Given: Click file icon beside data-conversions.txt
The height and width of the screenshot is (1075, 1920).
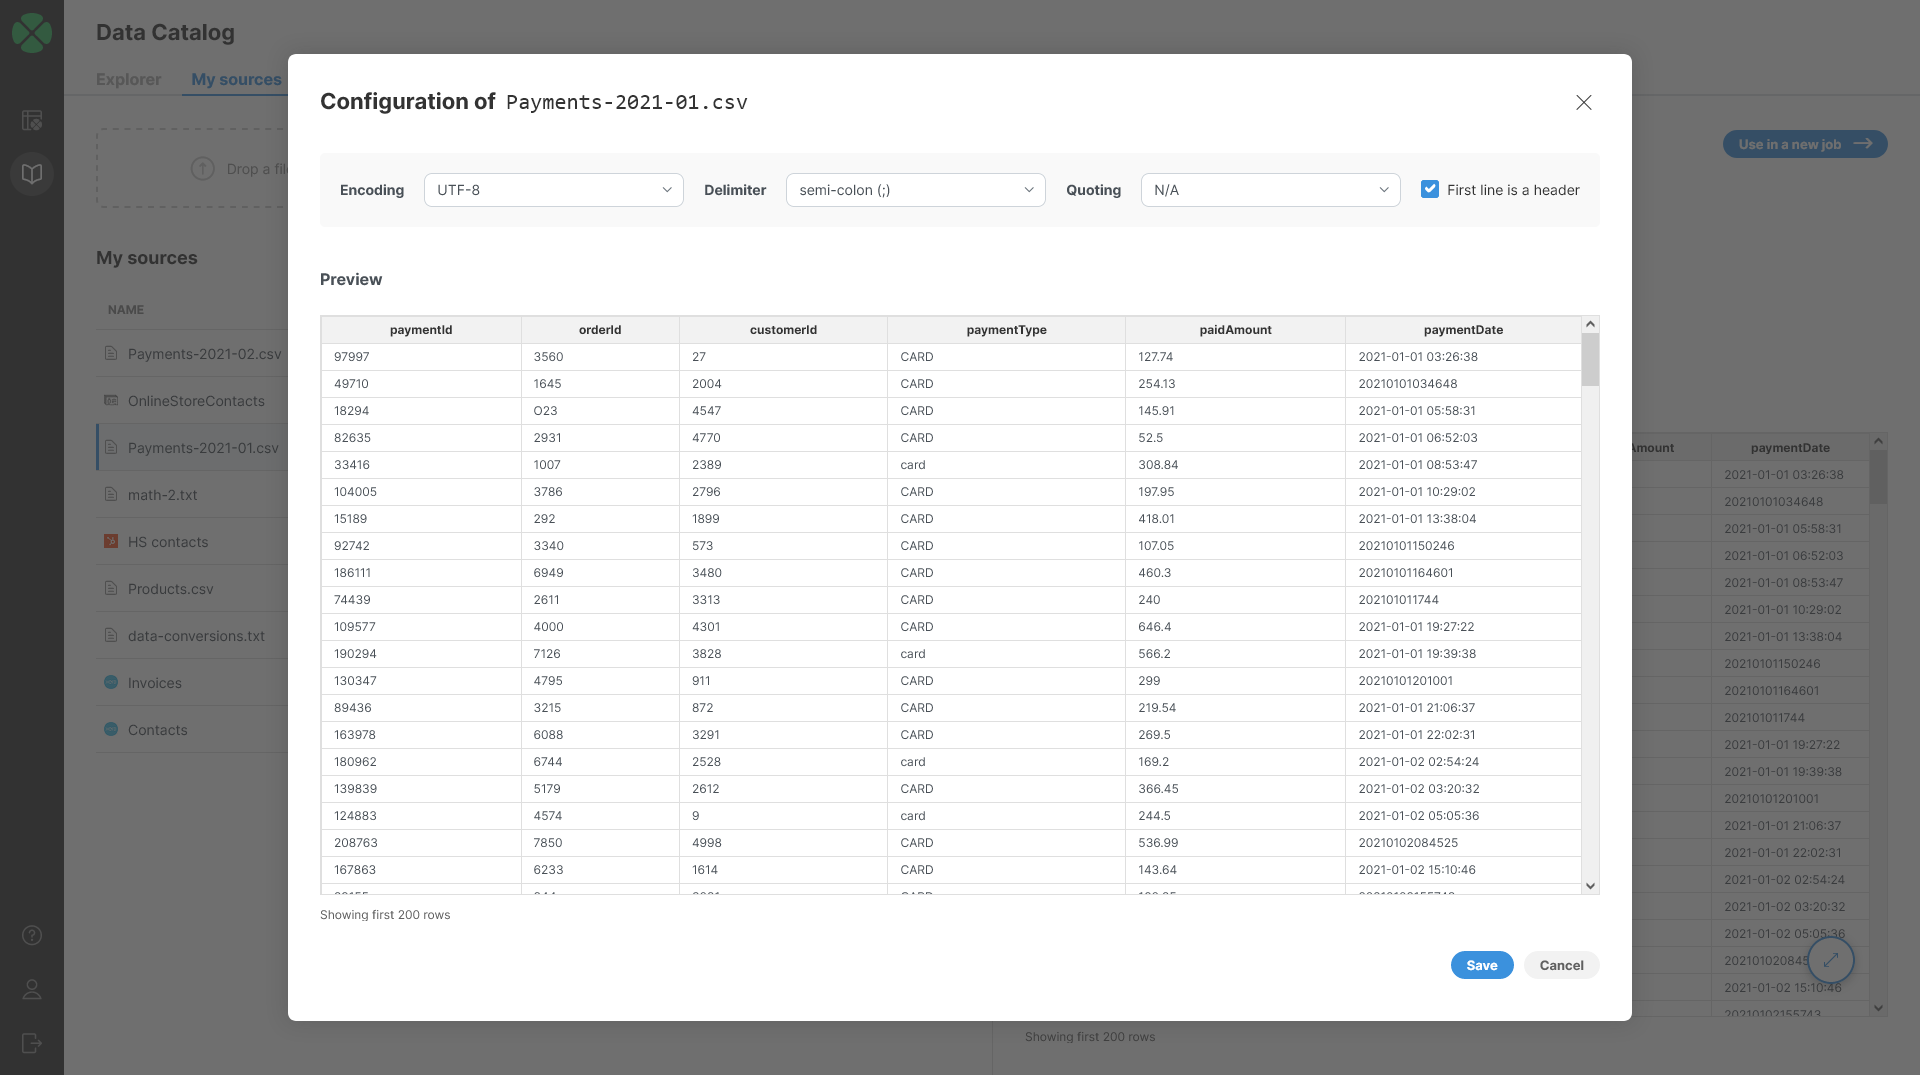Looking at the screenshot, I should [111, 635].
